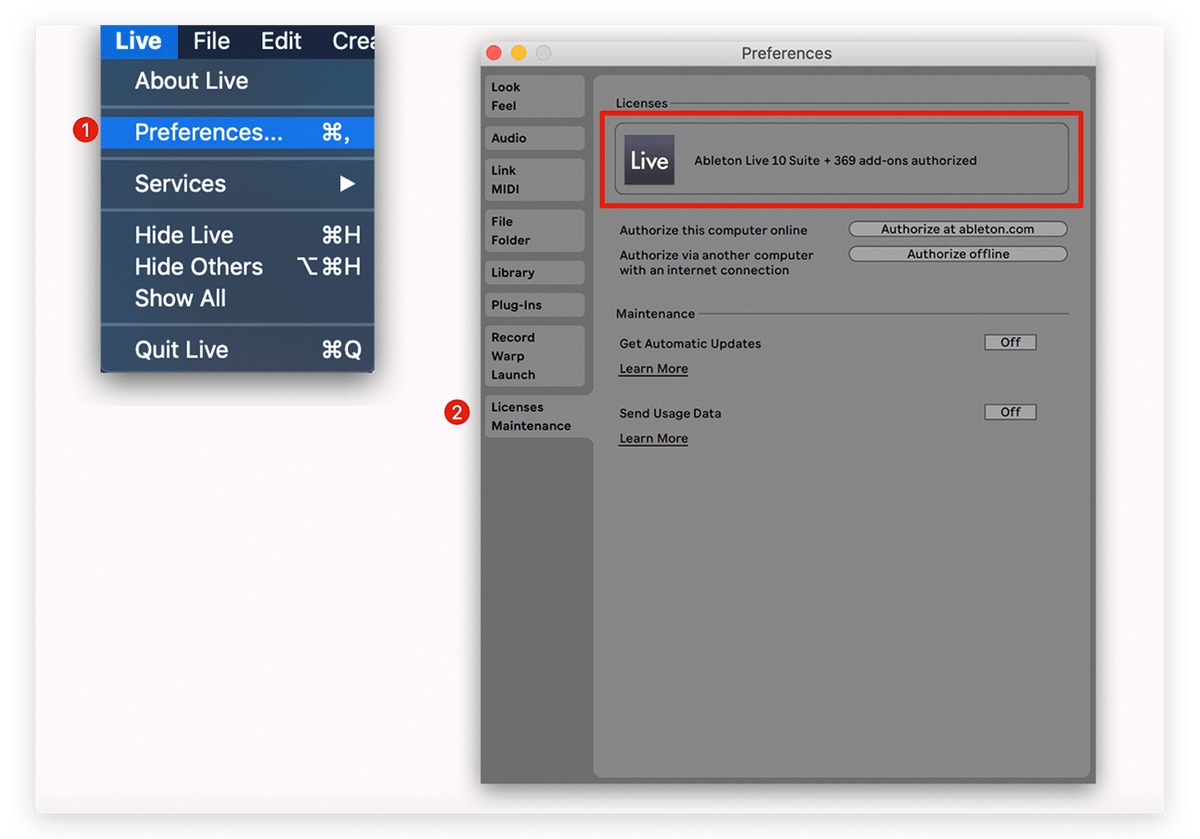Choose Hide Live menu item

click(237, 235)
